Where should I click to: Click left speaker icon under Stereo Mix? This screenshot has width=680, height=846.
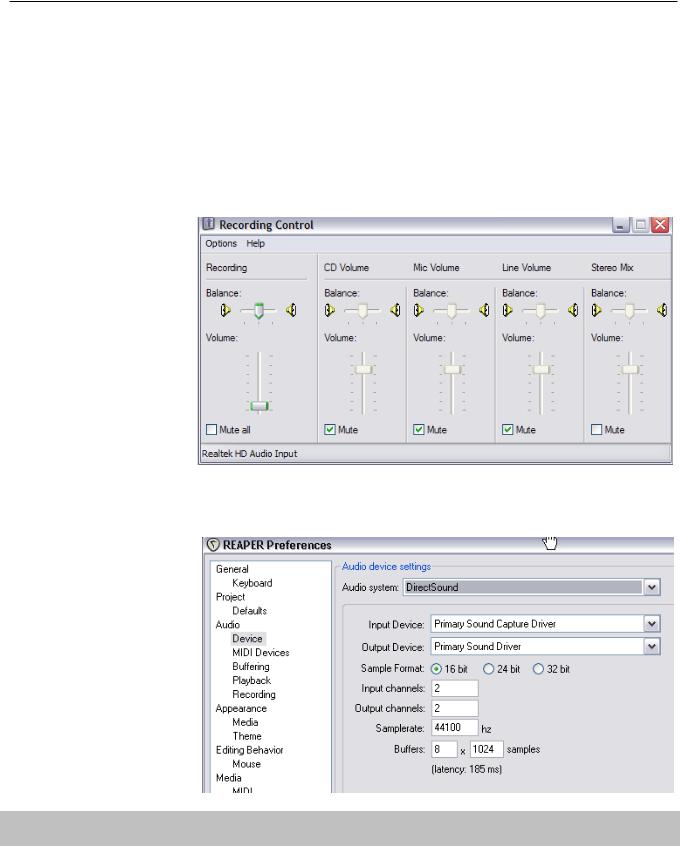[x=596, y=310]
